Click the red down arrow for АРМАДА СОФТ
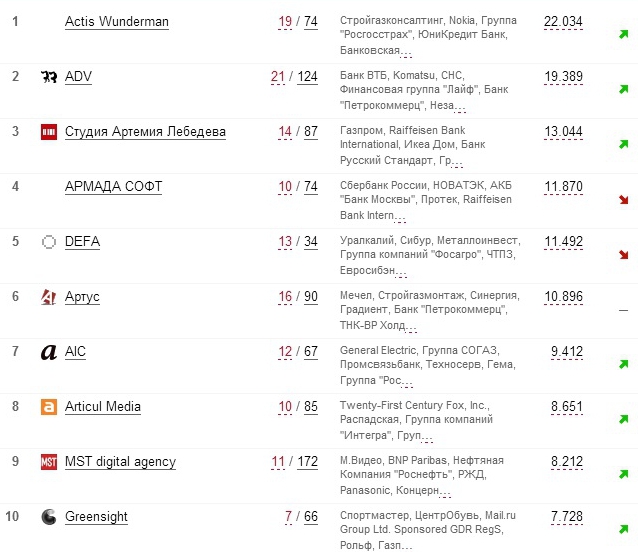The image size is (638, 552). [x=623, y=200]
